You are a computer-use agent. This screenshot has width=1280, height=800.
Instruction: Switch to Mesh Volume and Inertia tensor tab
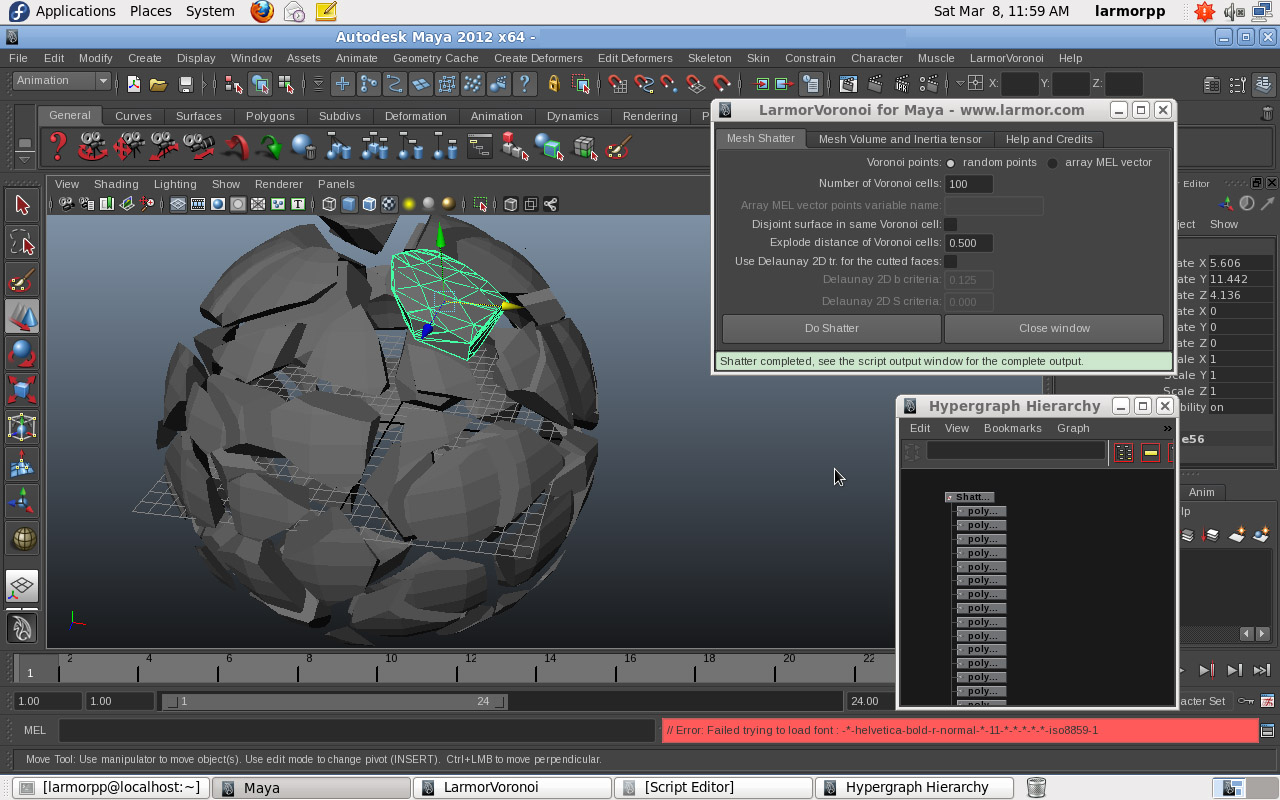click(x=900, y=139)
